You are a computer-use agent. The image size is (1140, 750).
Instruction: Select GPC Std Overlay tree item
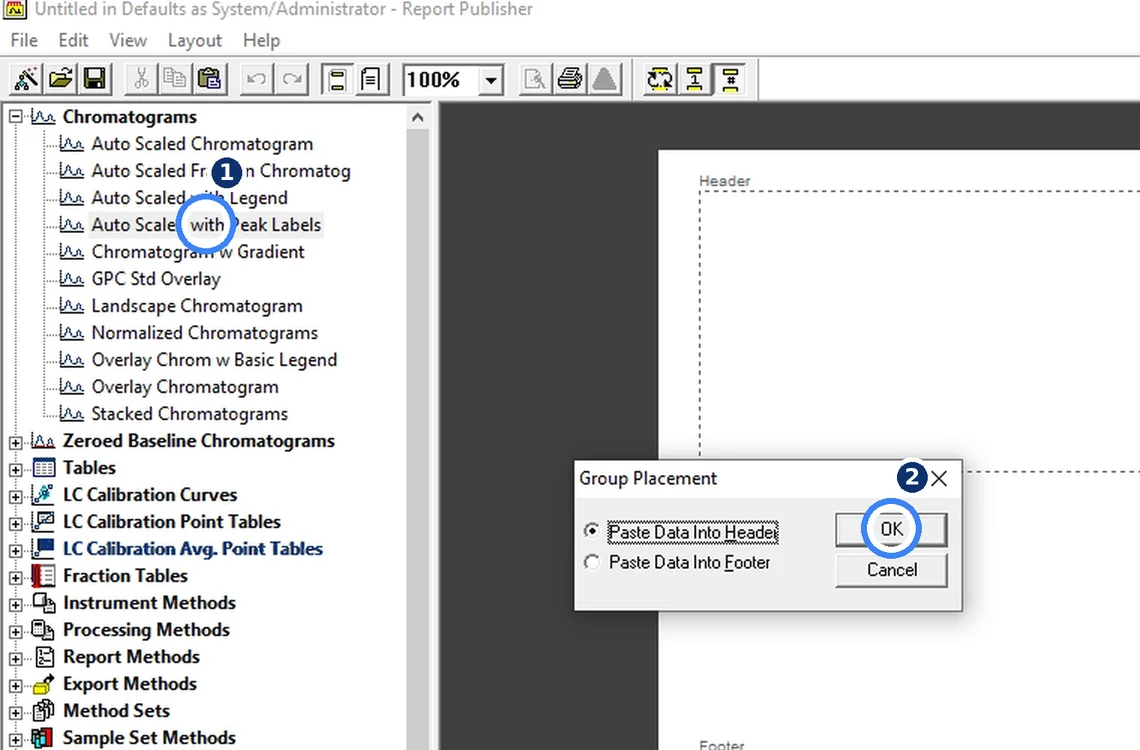[156, 278]
